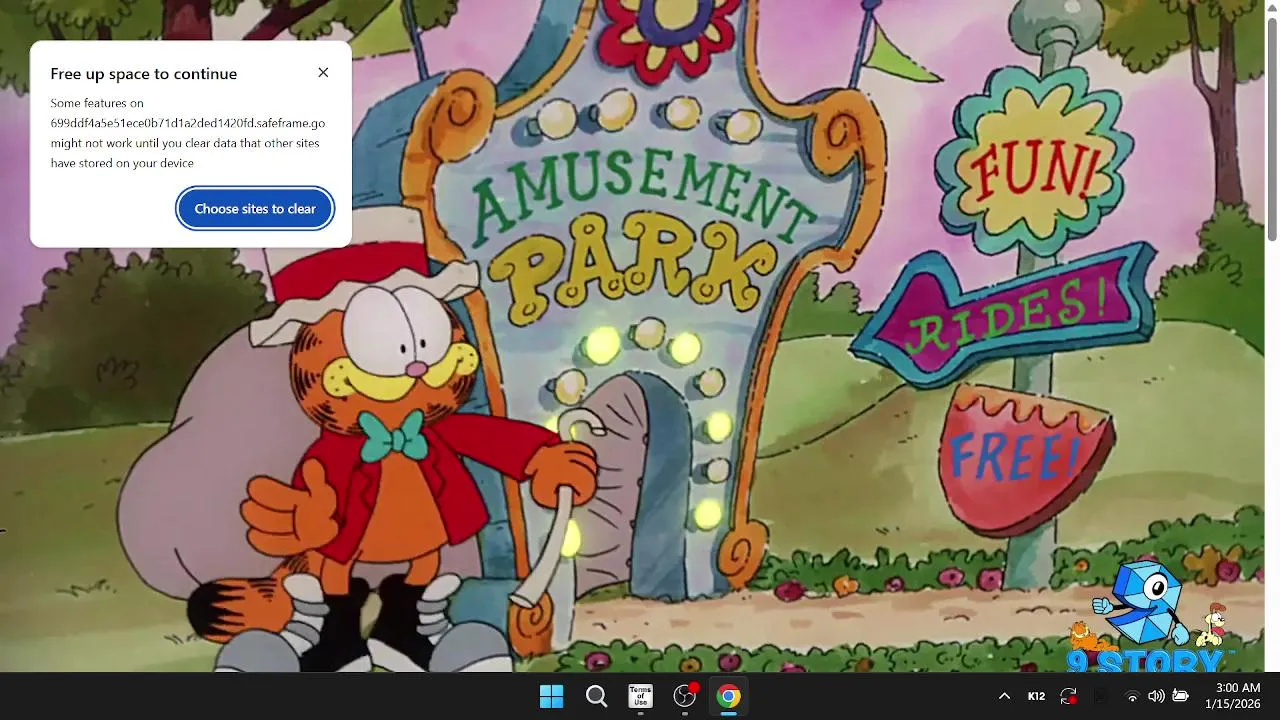
Task: Click the battery status icon
Action: click(1180, 696)
